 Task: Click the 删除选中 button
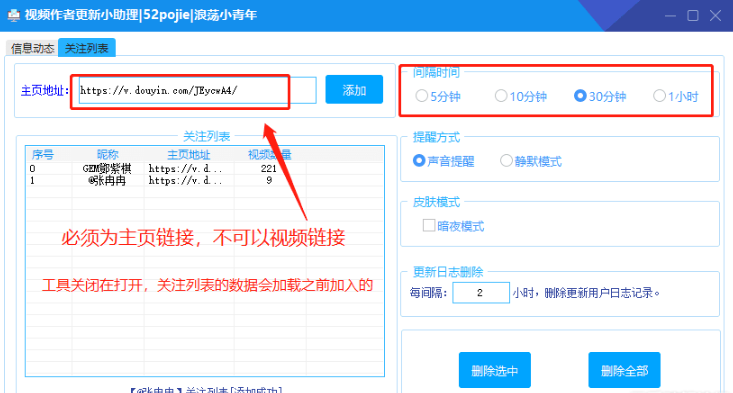click(x=495, y=370)
